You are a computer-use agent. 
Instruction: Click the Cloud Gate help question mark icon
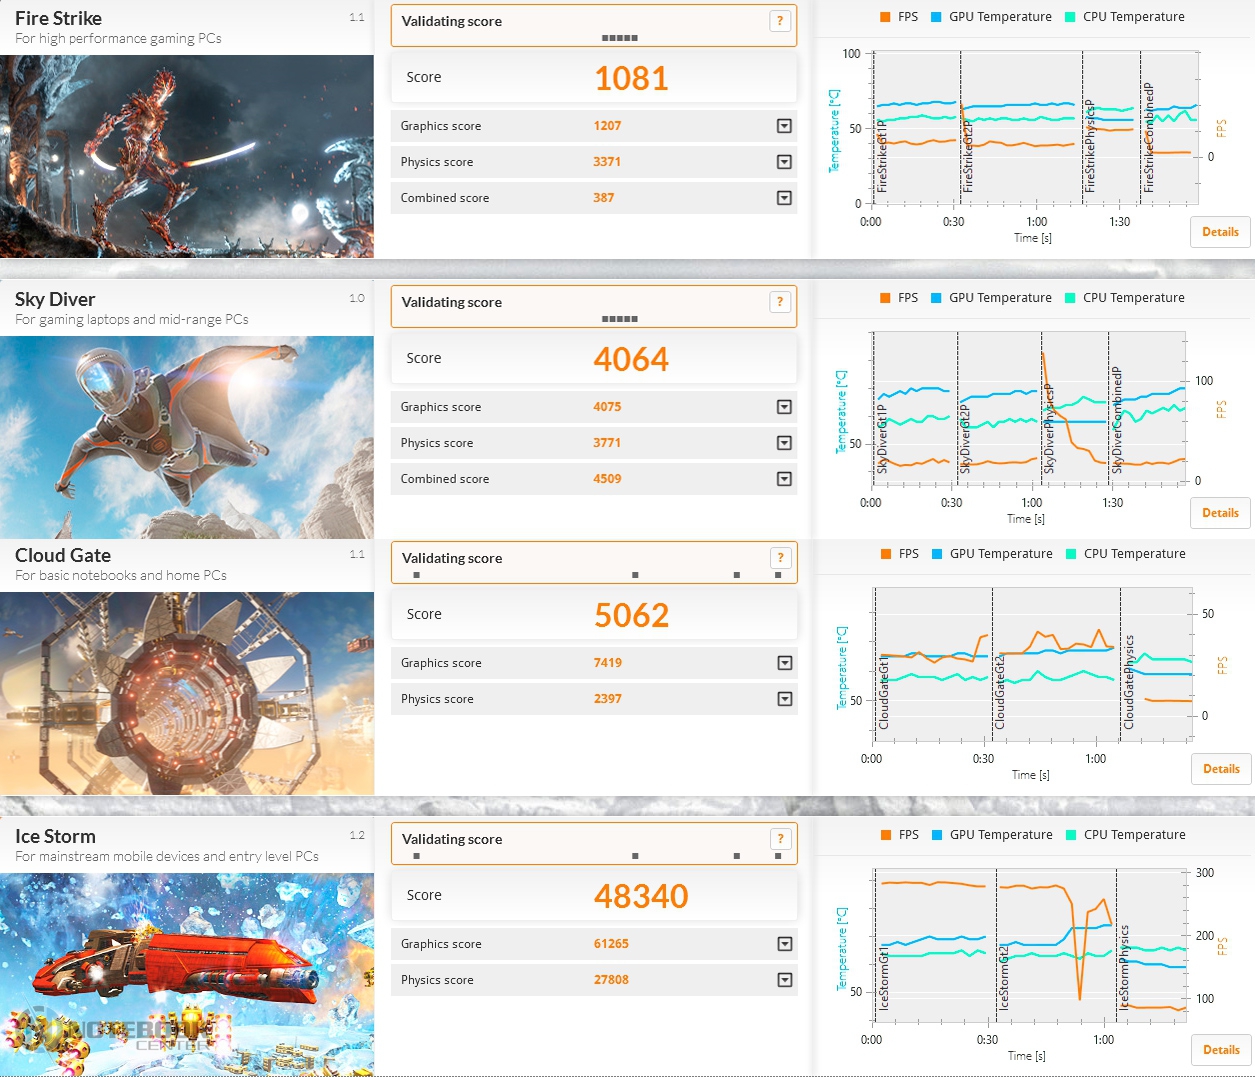(780, 558)
